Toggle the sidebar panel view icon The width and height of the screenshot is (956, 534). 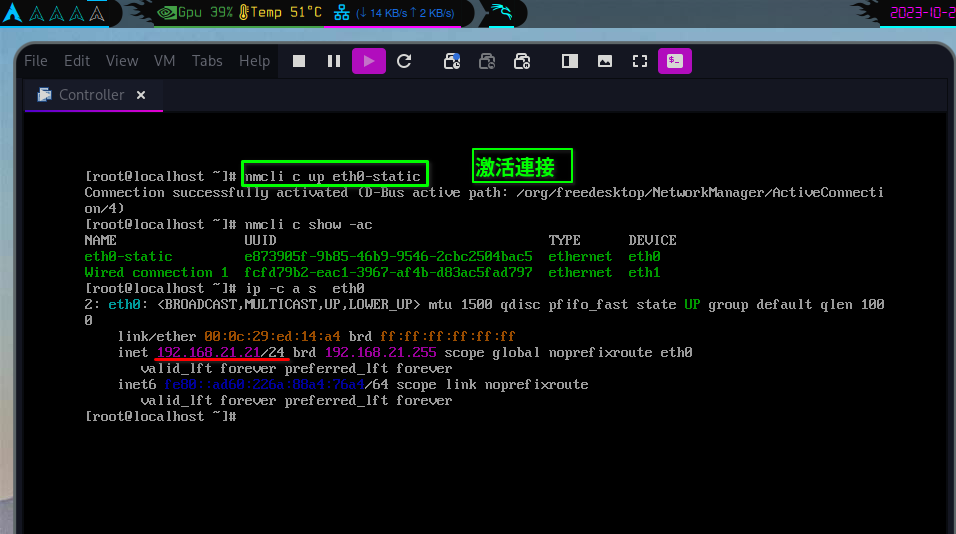coord(570,61)
